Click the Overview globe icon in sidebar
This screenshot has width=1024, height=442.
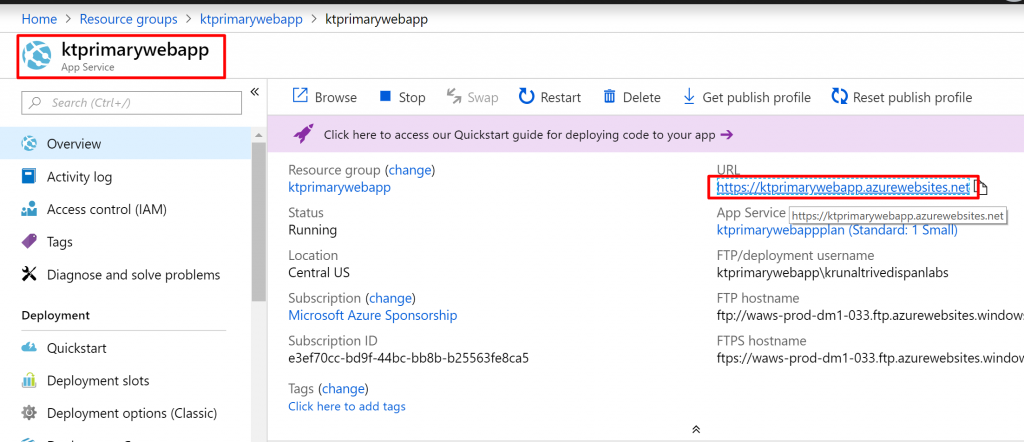coord(29,144)
